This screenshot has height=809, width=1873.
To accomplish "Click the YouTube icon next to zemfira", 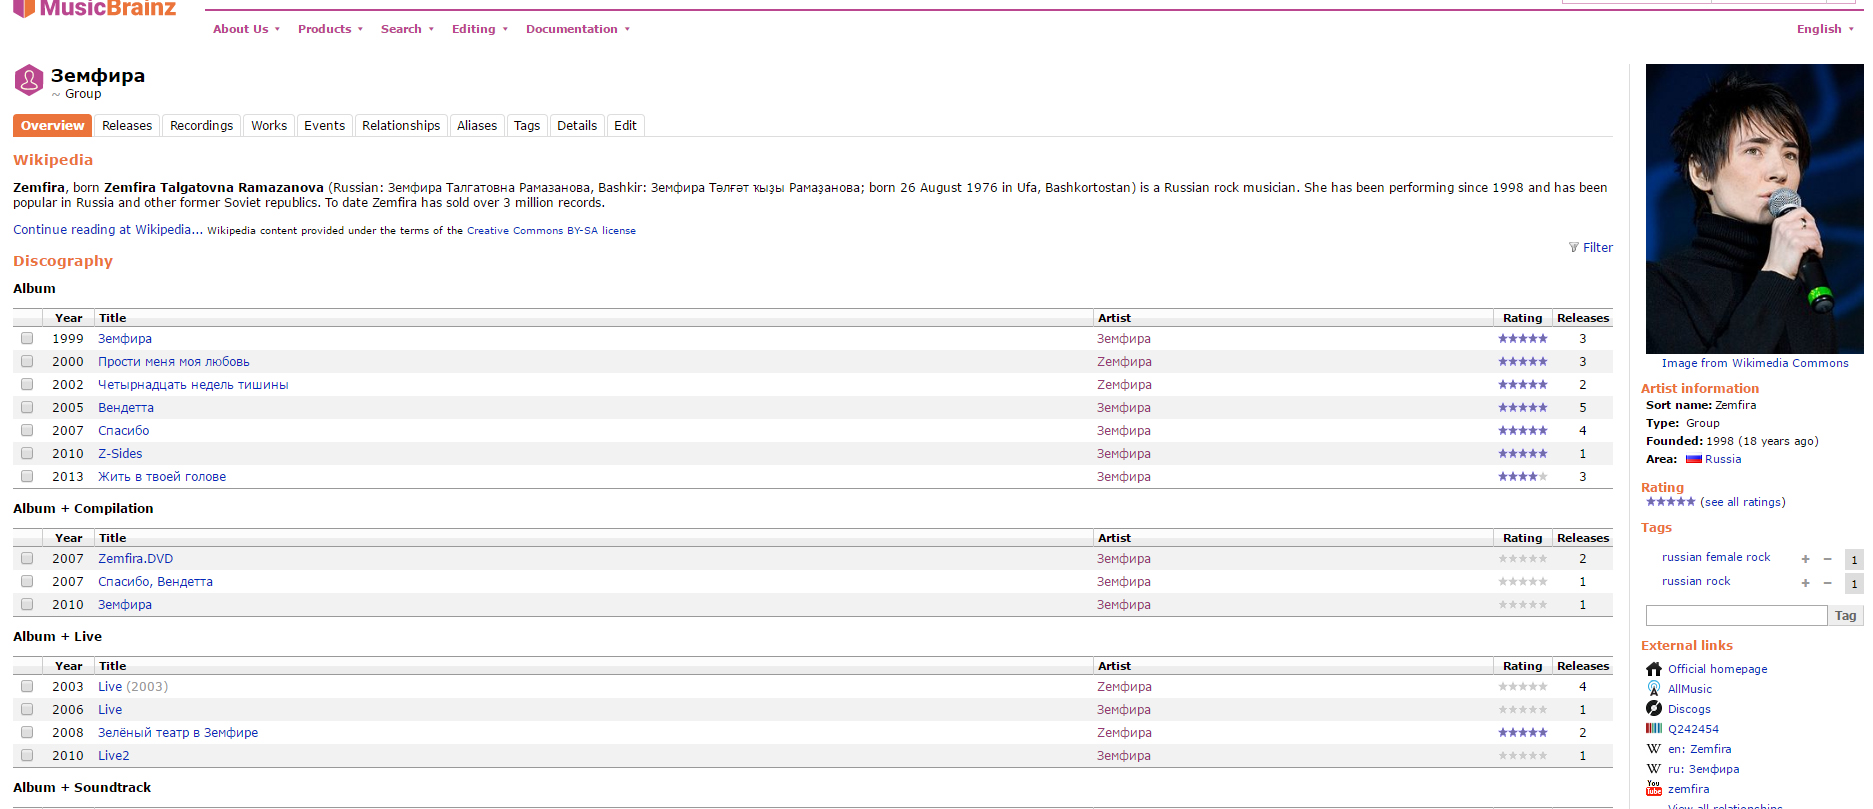I will click(x=1654, y=789).
